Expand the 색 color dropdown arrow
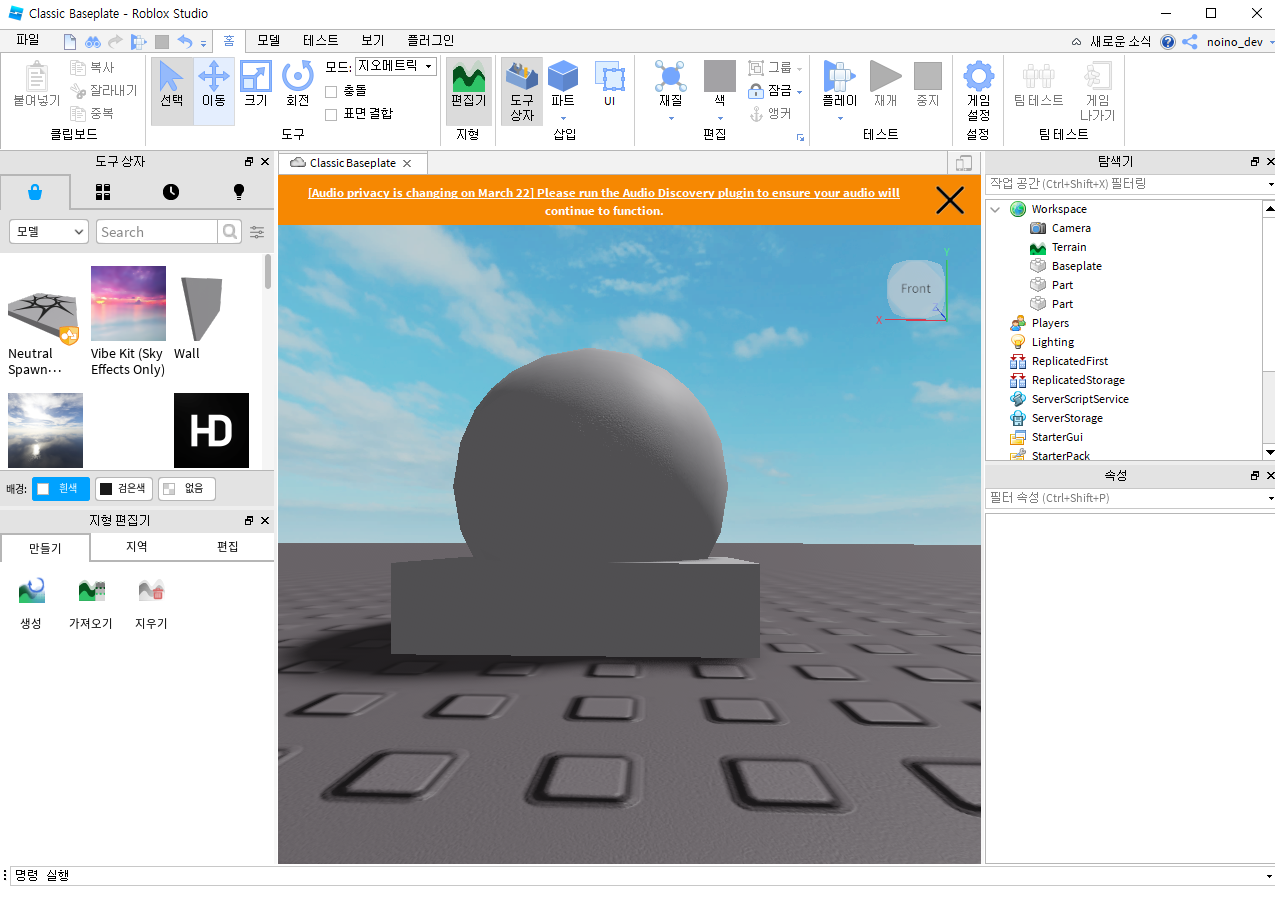 pyautogui.click(x=720, y=118)
